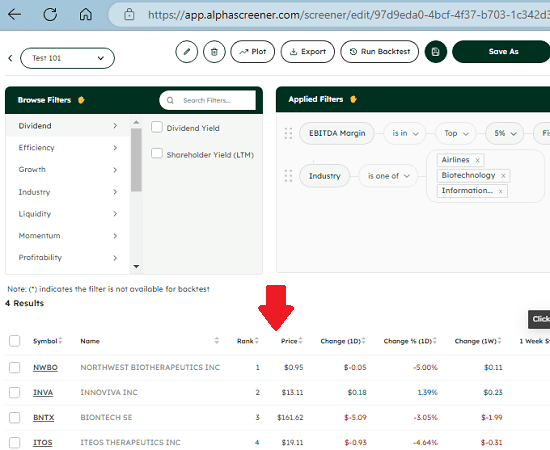The height and width of the screenshot is (450, 550).
Task: Sort results by Name column
Action: click(216, 340)
